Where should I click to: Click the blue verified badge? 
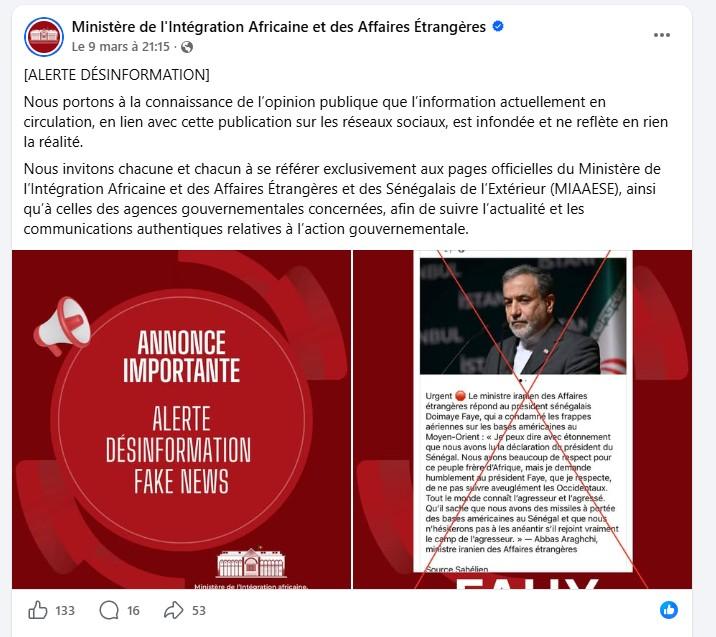click(498, 26)
